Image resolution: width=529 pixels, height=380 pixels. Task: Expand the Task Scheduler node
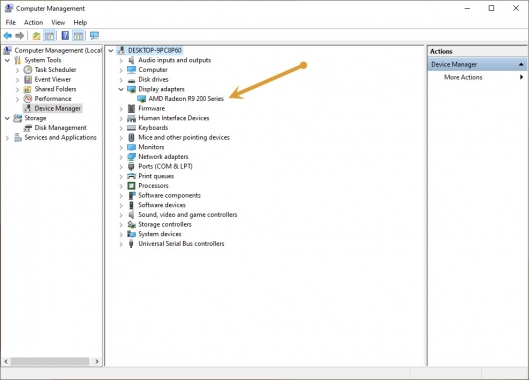click(x=18, y=70)
